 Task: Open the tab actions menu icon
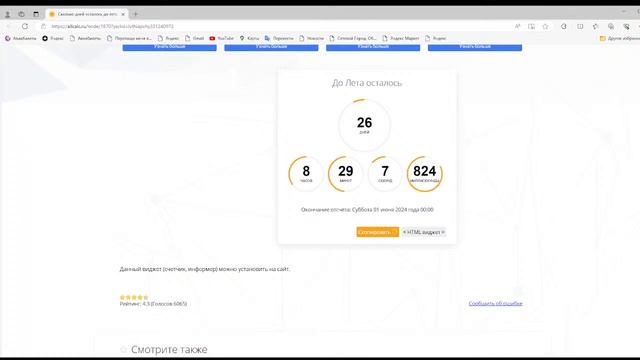point(36,14)
